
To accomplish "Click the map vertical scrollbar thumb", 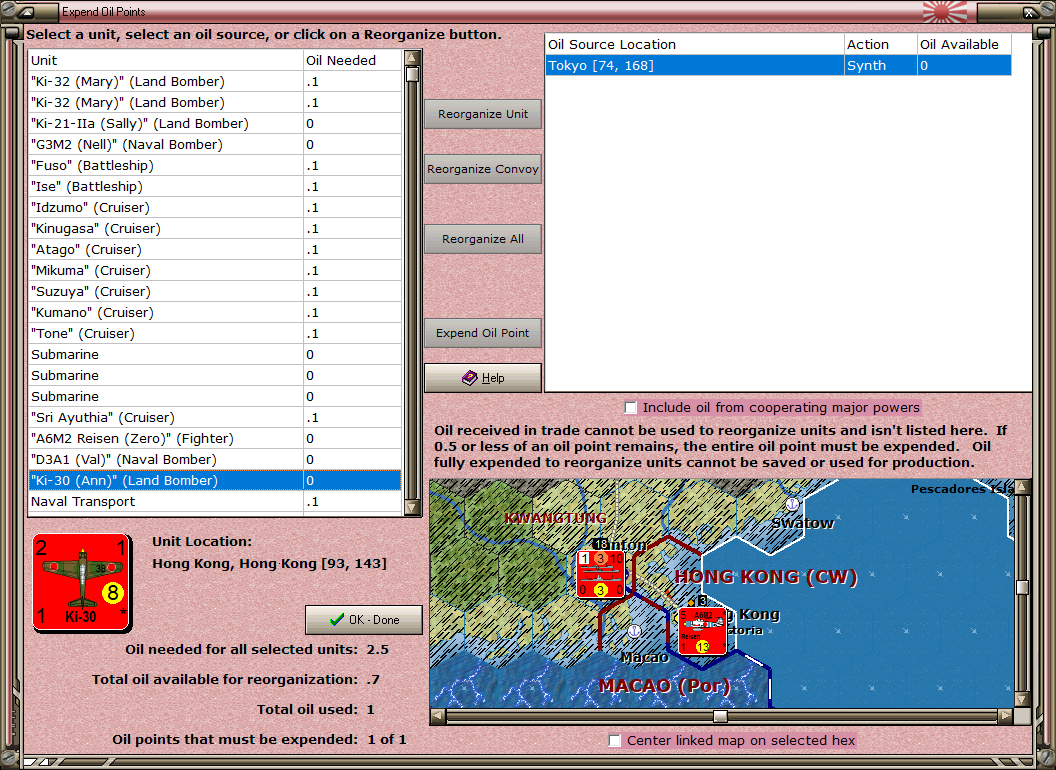I will [1022, 587].
